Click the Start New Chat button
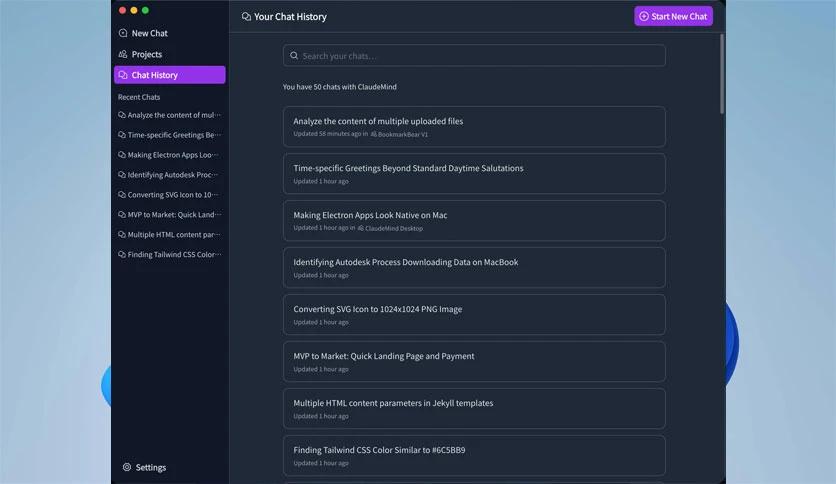 [673, 16]
